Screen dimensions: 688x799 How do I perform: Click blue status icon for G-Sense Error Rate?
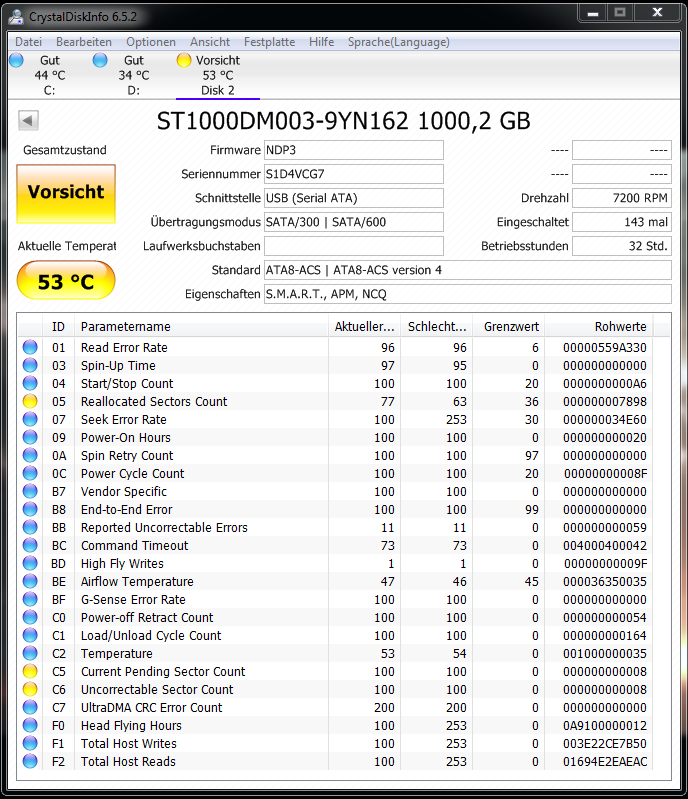pos(30,599)
